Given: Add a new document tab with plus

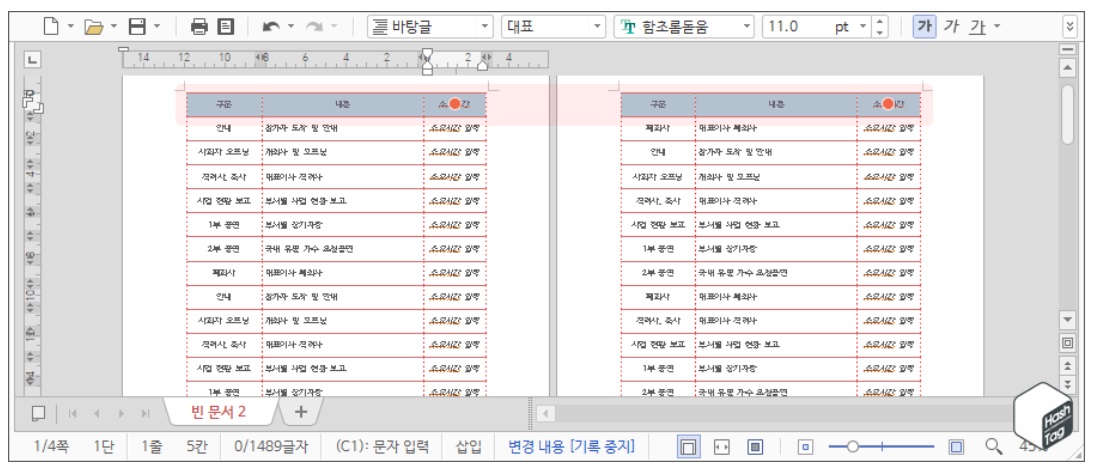Looking at the screenshot, I should (300, 412).
